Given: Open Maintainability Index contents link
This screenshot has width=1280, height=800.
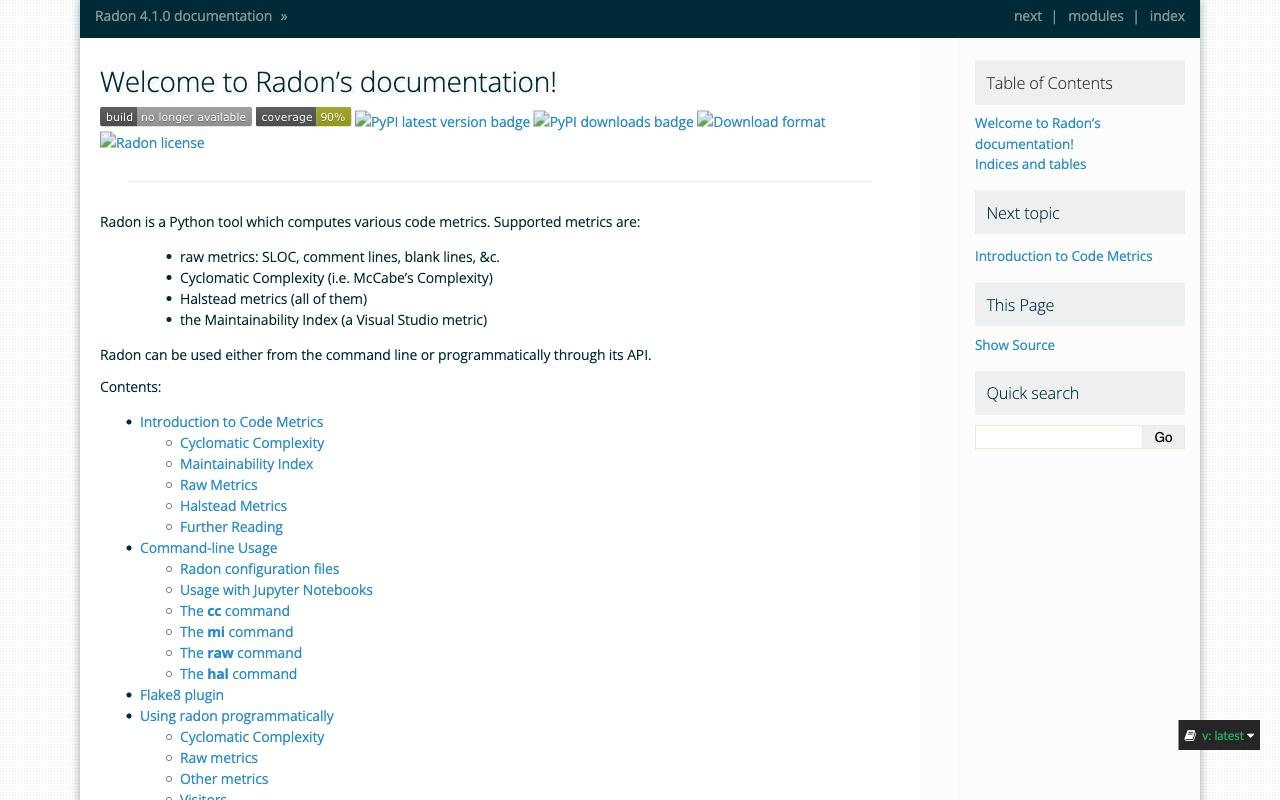Looking at the screenshot, I should coord(246,464).
